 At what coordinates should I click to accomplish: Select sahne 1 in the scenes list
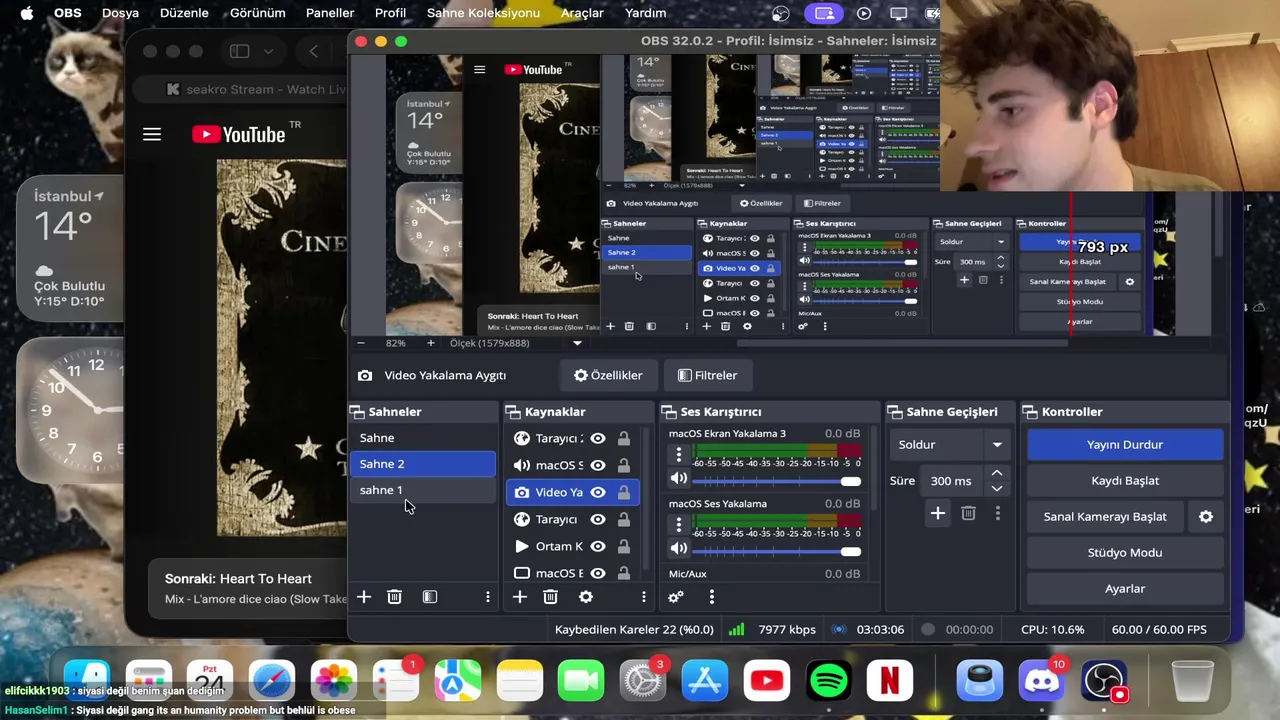tap(422, 490)
